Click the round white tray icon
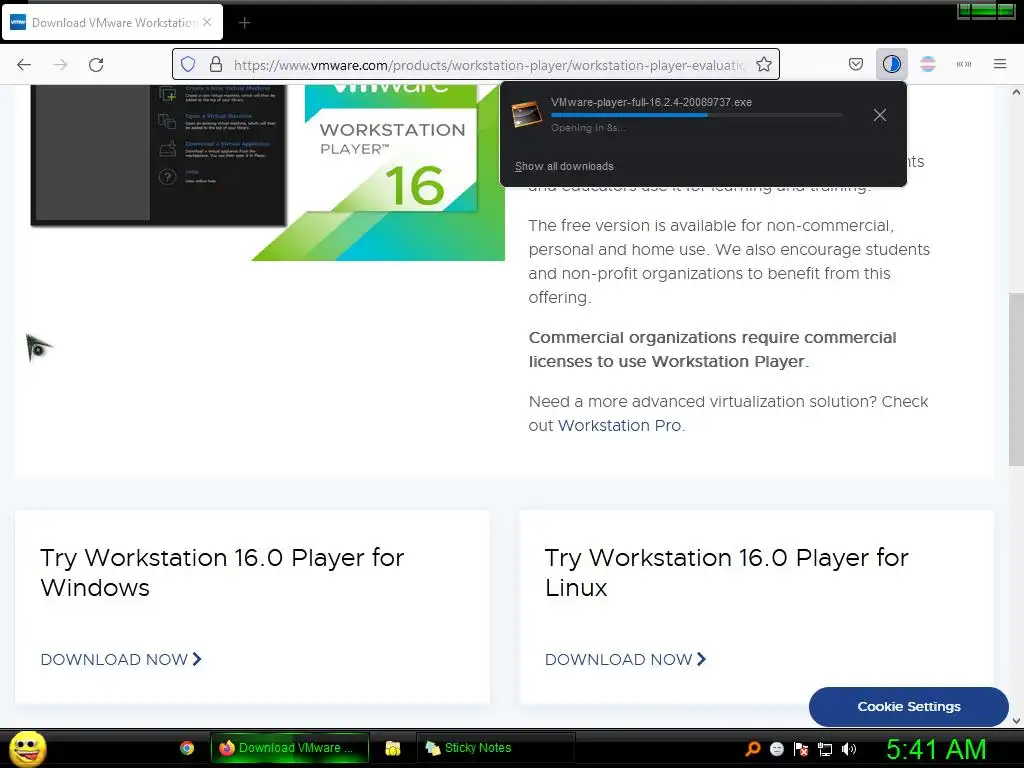The image size is (1024, 768). [x=776, y=748]
